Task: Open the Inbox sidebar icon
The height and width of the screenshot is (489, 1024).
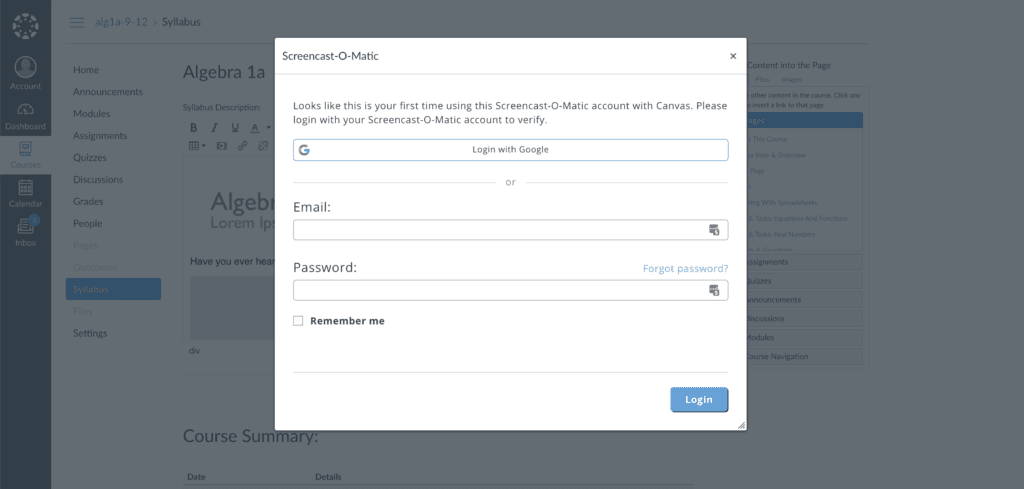Action: [25, 226]
